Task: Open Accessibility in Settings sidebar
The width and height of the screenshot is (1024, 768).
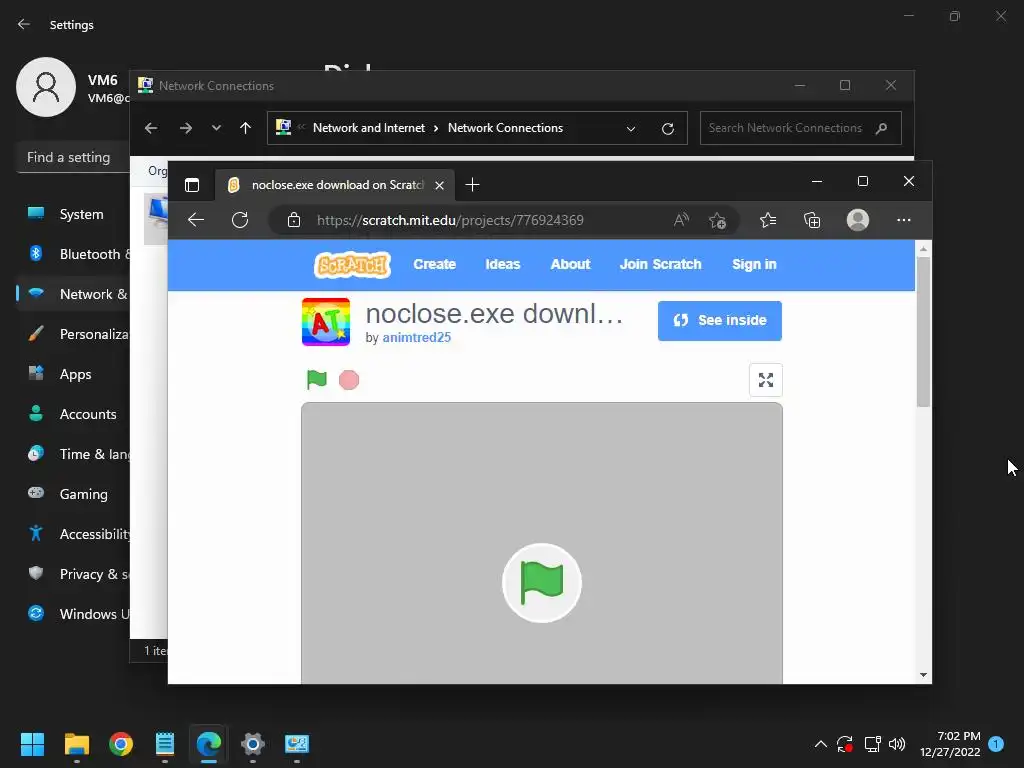Action: click(74, 534)
